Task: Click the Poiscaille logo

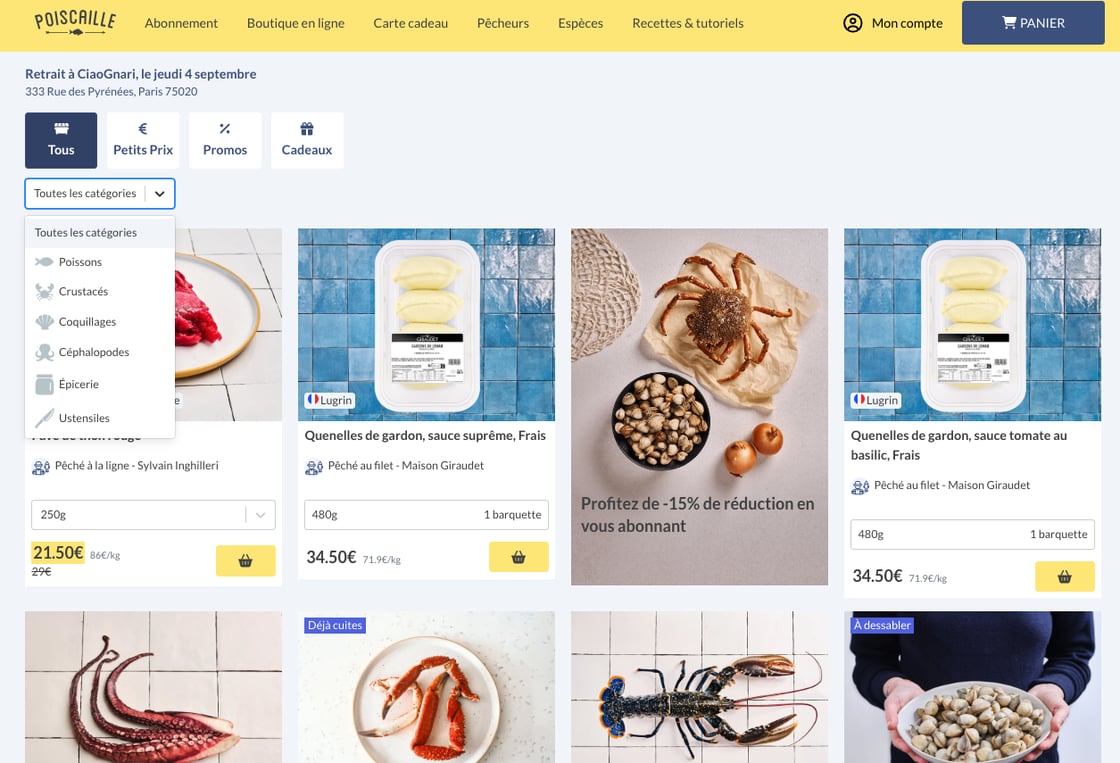Action: coord(75,22)
